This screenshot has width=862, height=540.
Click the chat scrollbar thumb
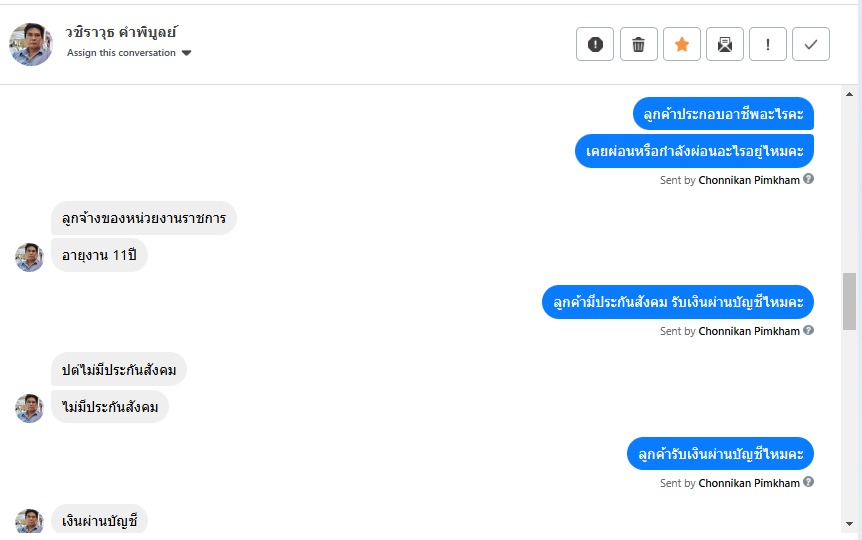pos(850,300)
